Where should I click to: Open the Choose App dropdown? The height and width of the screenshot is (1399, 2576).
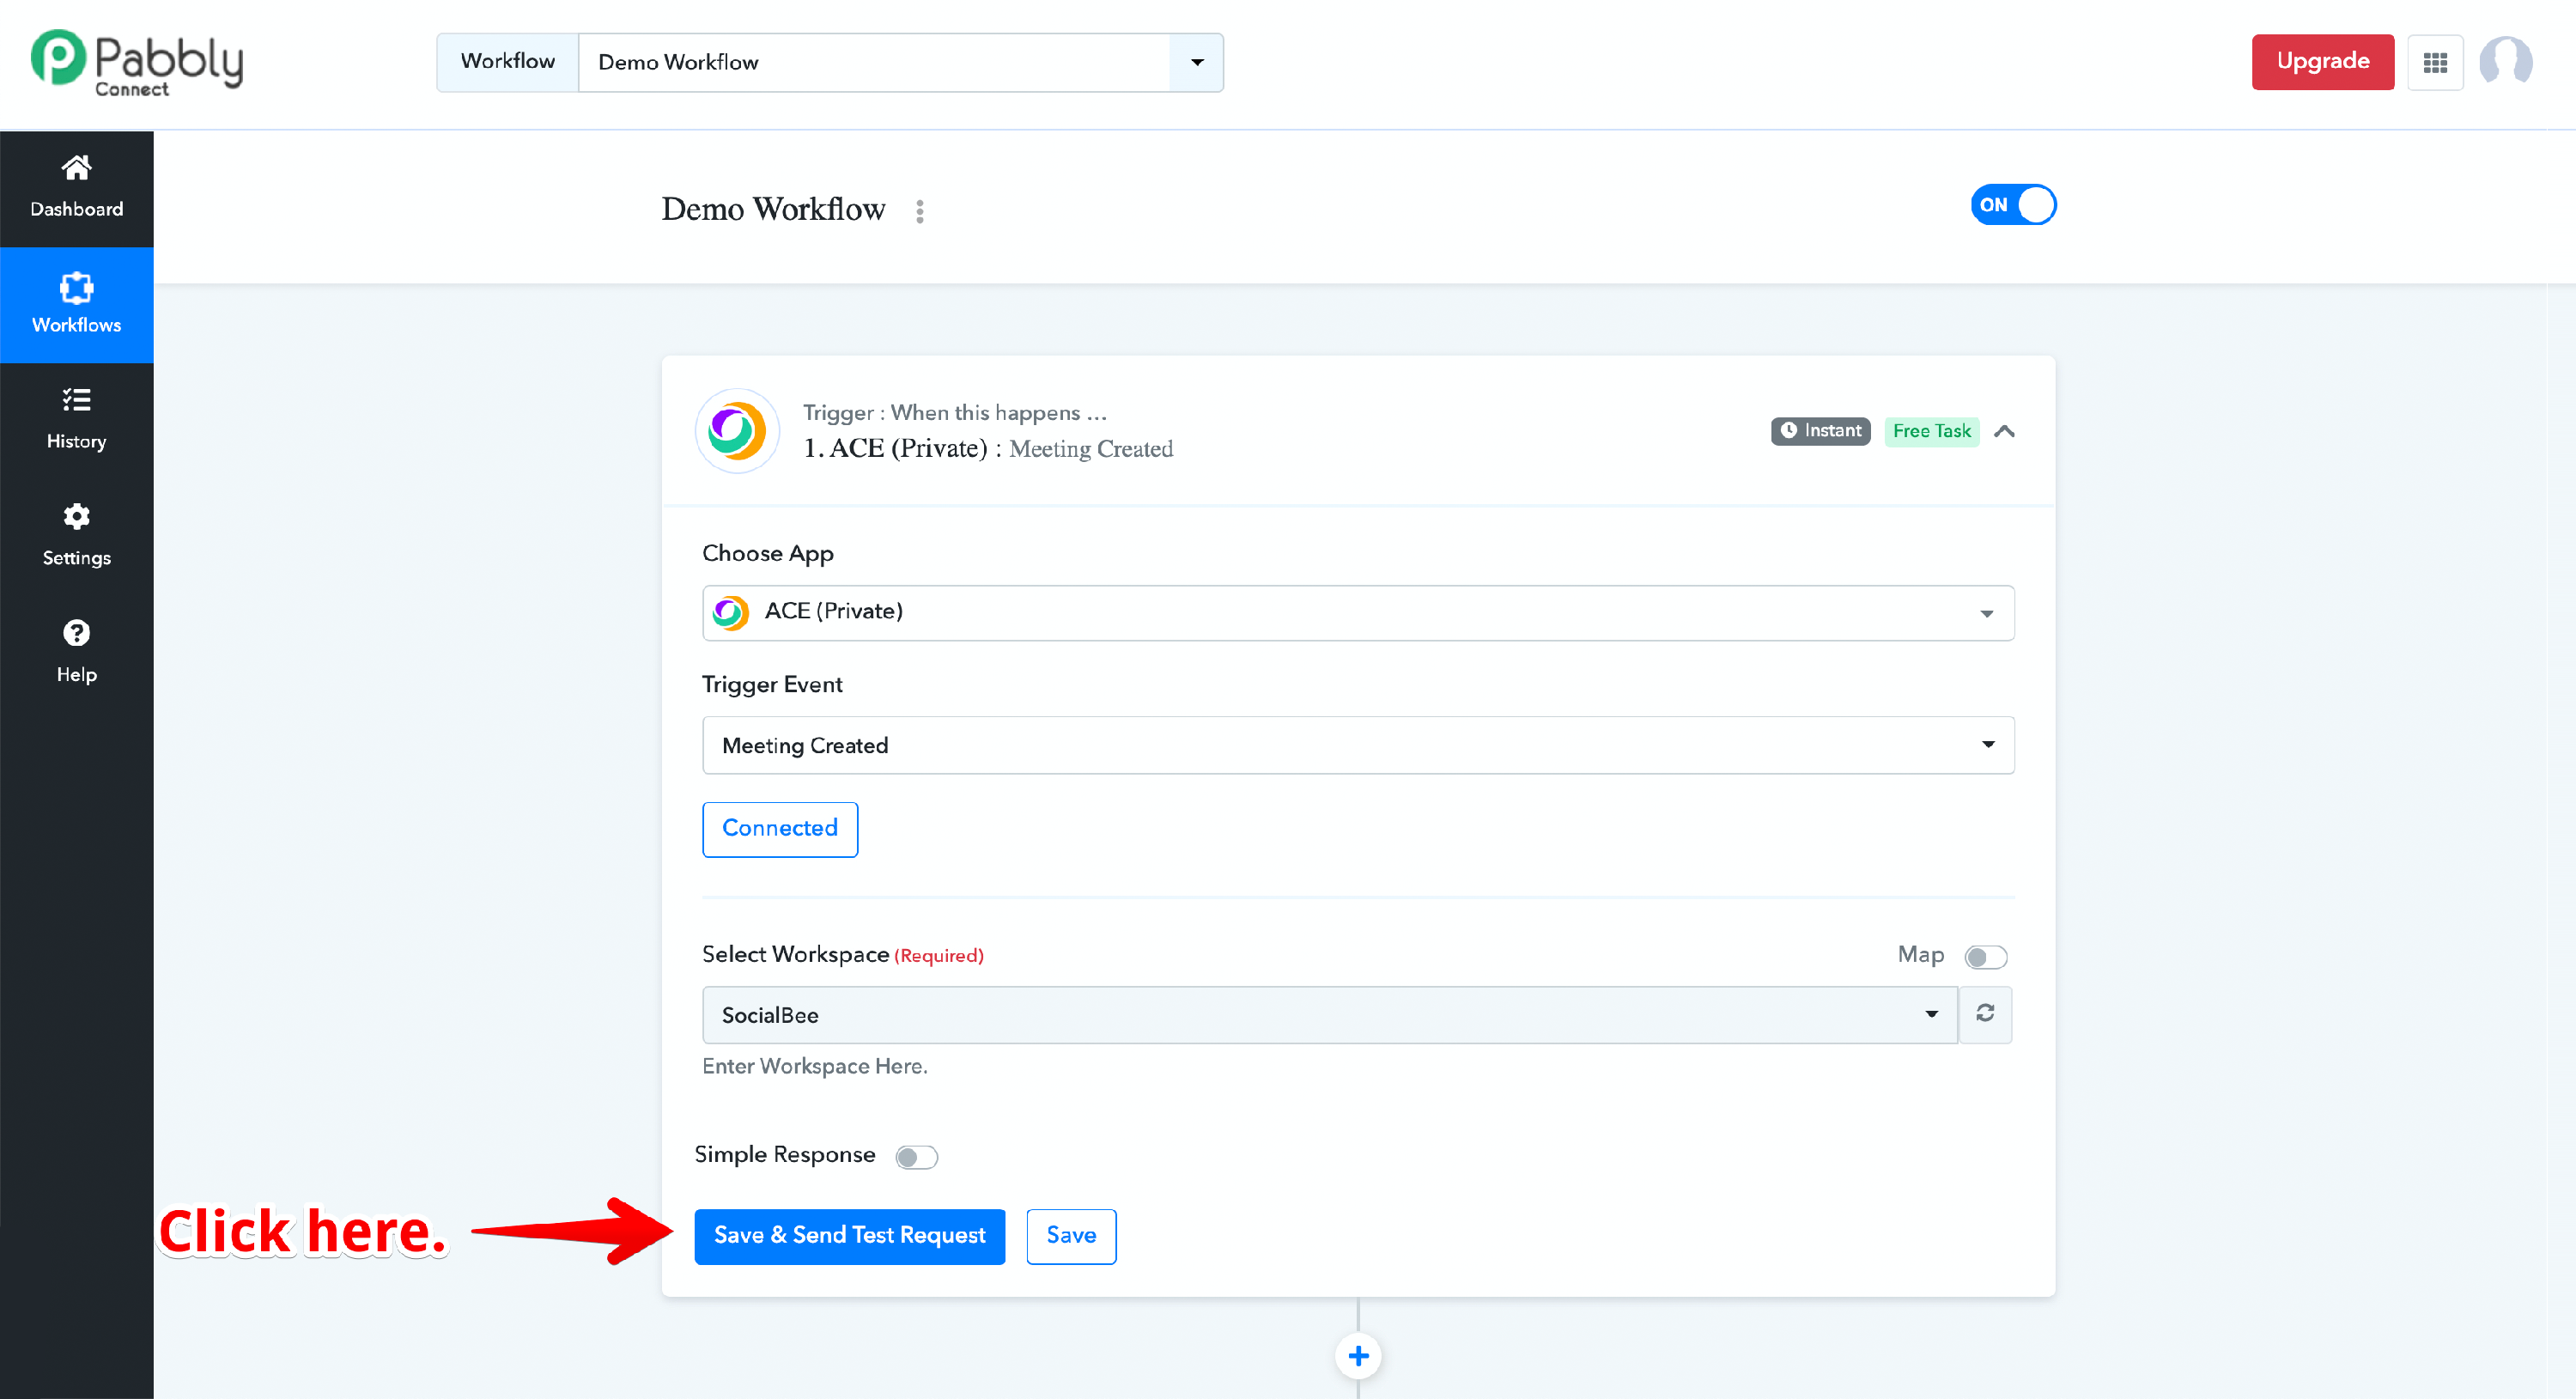(1358, 612)
